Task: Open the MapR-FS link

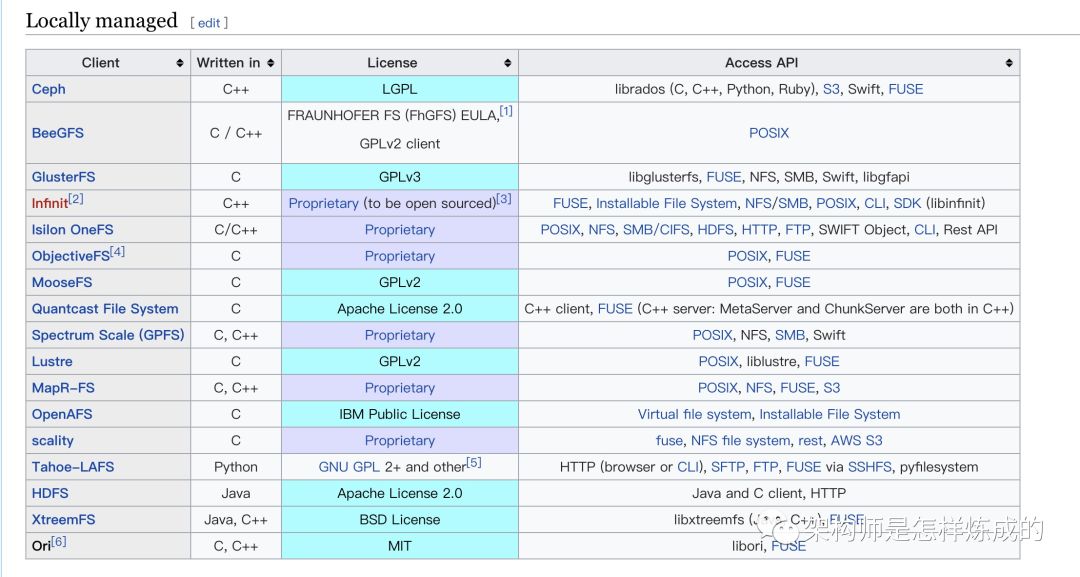Action: click(x=63, y=388)
